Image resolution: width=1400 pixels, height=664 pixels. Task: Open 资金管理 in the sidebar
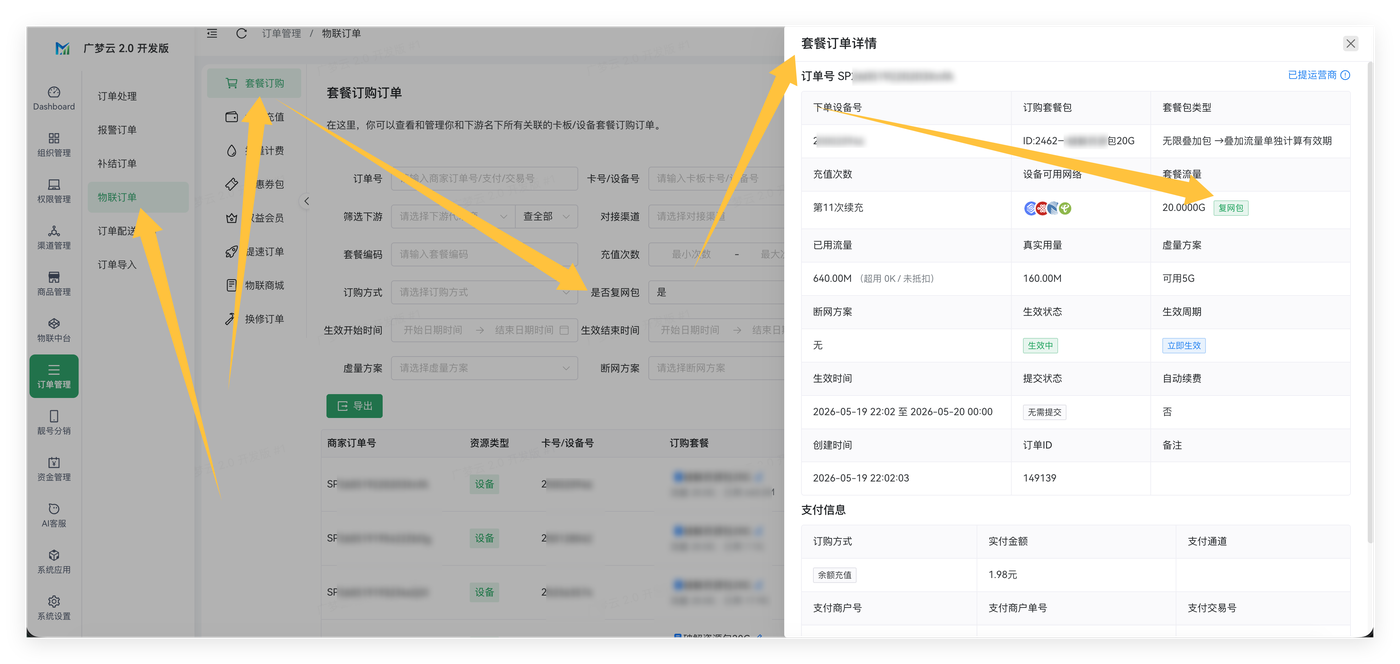[54, 469]
